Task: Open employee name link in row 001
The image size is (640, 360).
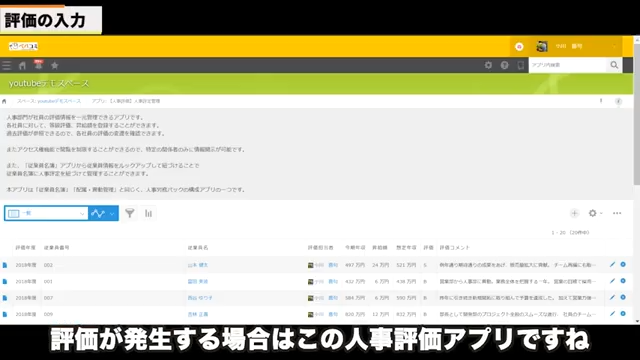Action: [198, 282]
